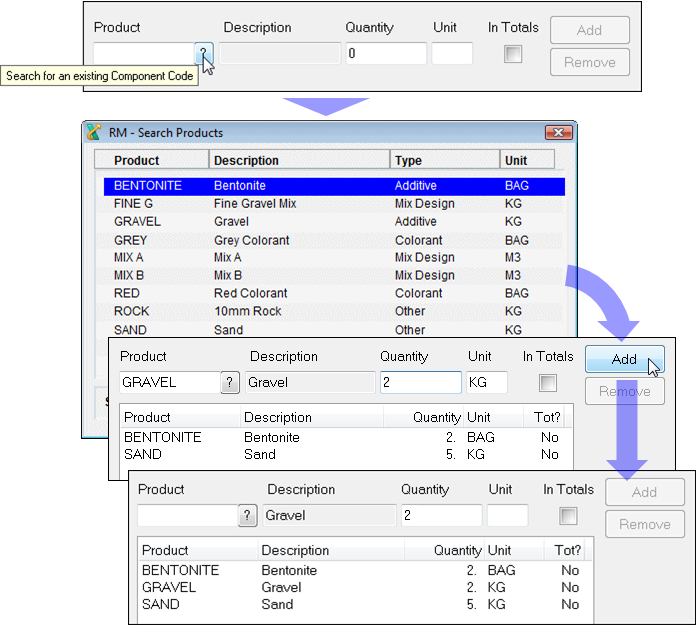Click the greyed Add button in top panel
This screenshot has width=696, height=625.
tap(589, 30)
